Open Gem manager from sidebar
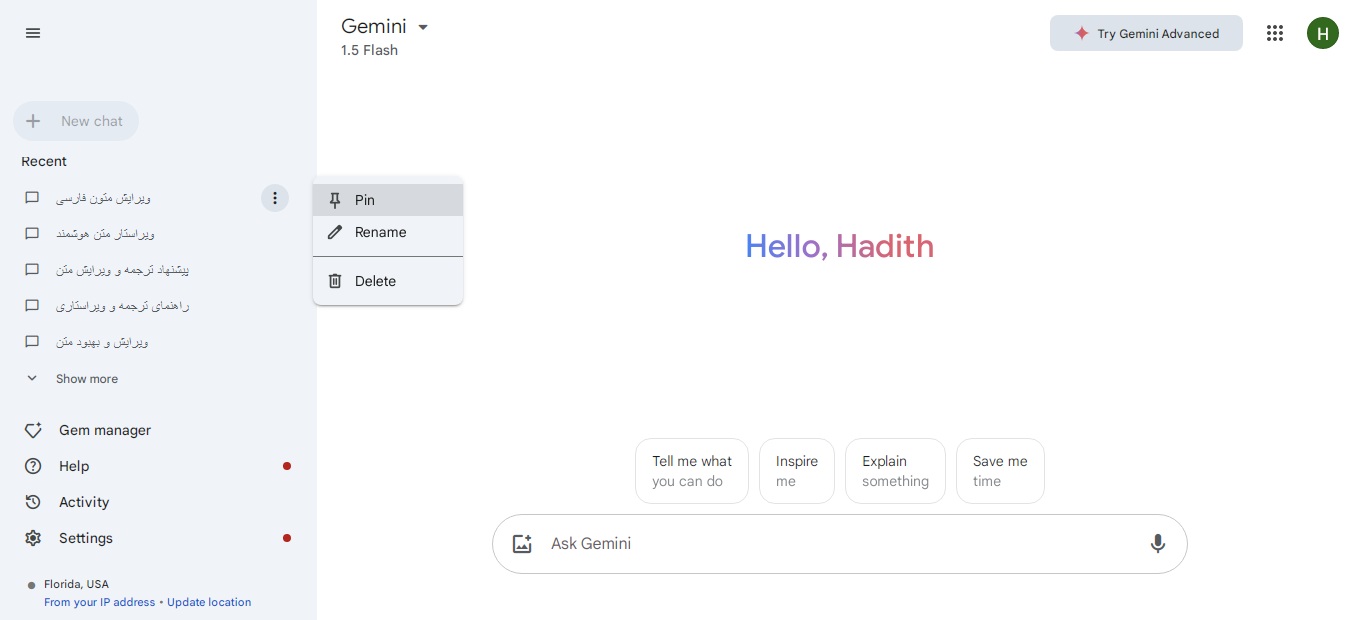 [104, 430]
